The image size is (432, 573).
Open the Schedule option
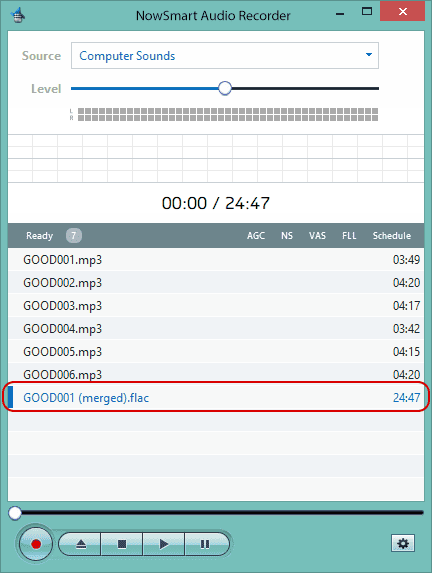click(391, 236)
